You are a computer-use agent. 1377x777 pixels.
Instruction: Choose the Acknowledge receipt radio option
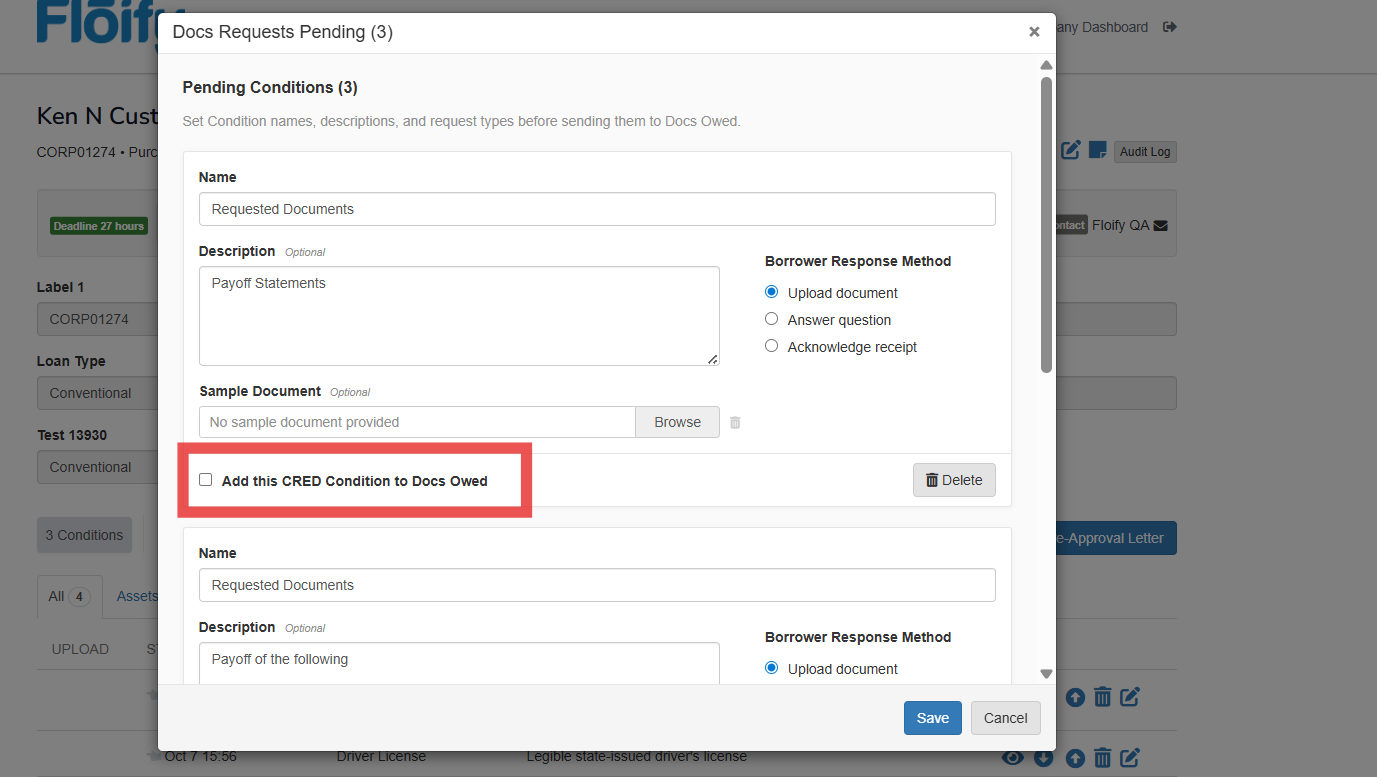point(771,346)
